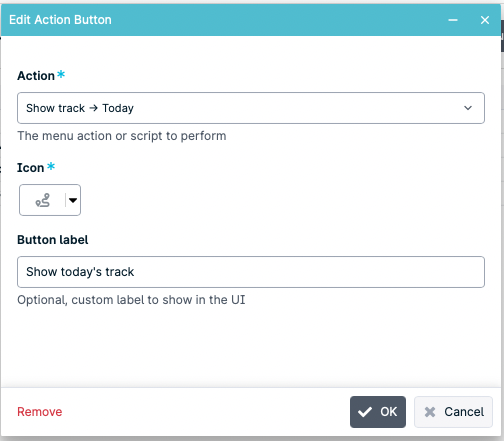Click the arrow symbol between 'Show track' and 'Today'
Image resolution: width=504 pixels, height=441 pixels.
pyautogui.click(x=94, y=108)
